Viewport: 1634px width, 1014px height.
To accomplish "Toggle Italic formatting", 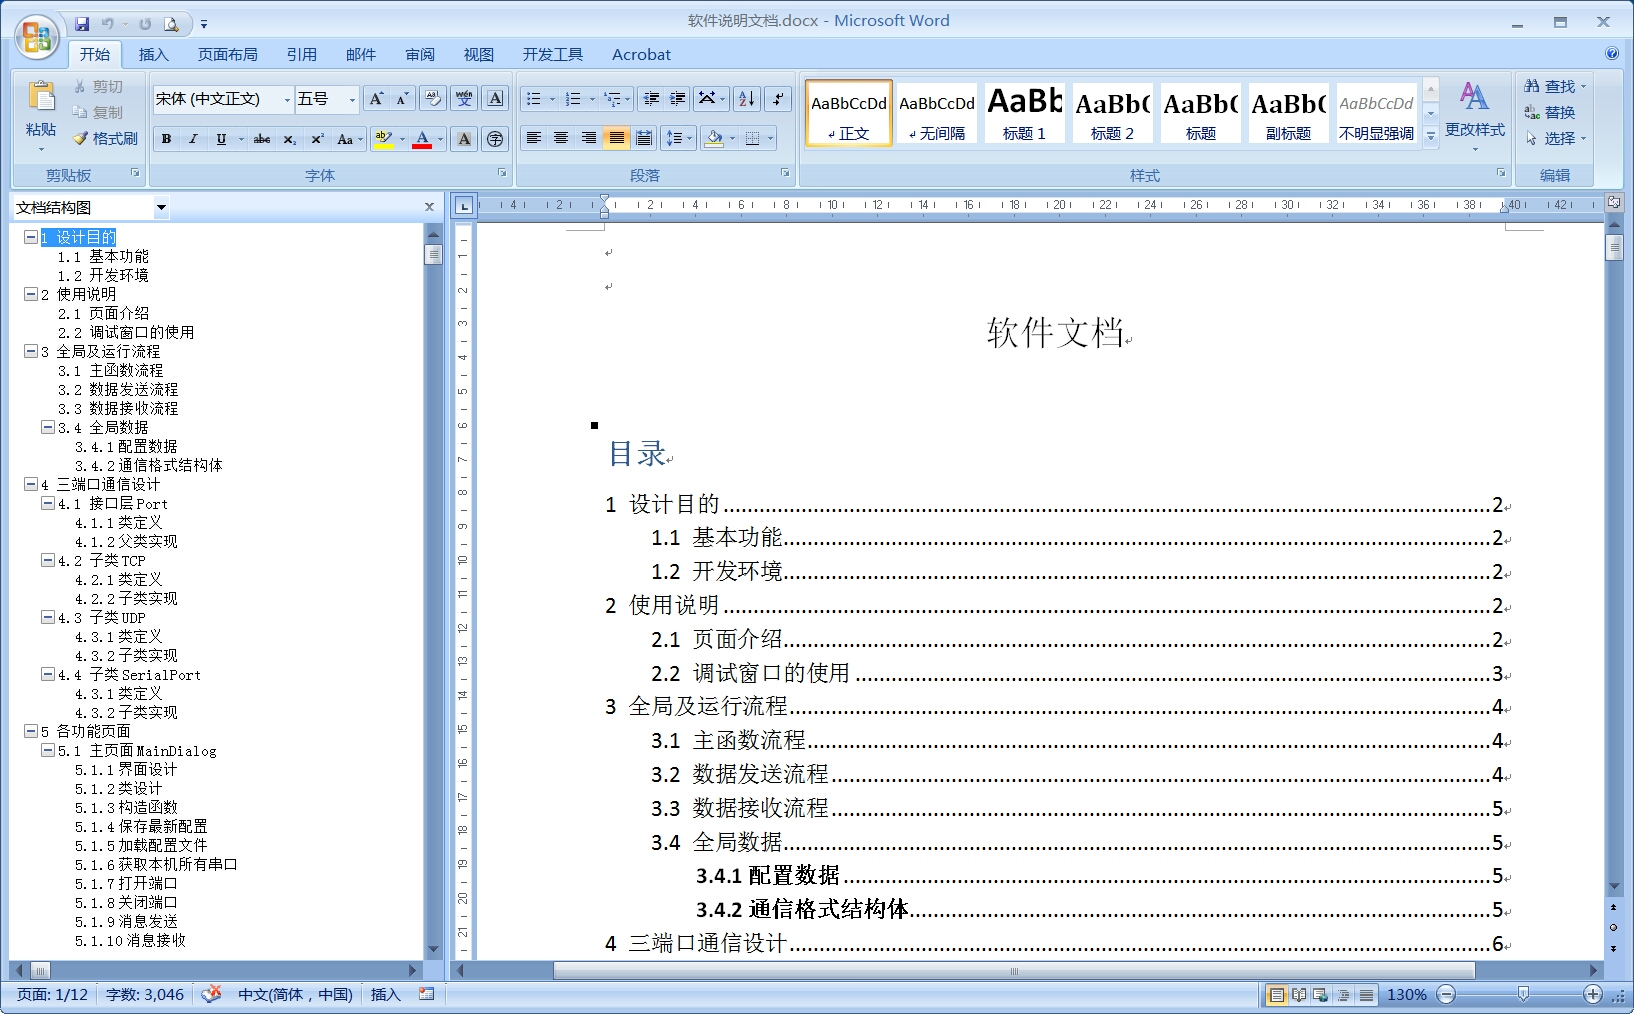I will coord(192,139).
